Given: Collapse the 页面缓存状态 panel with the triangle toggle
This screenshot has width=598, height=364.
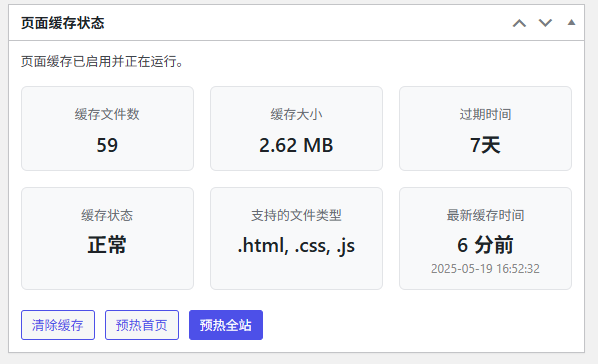Looking at the screenshot, I should pyautogui.click(x=571, y=23).
